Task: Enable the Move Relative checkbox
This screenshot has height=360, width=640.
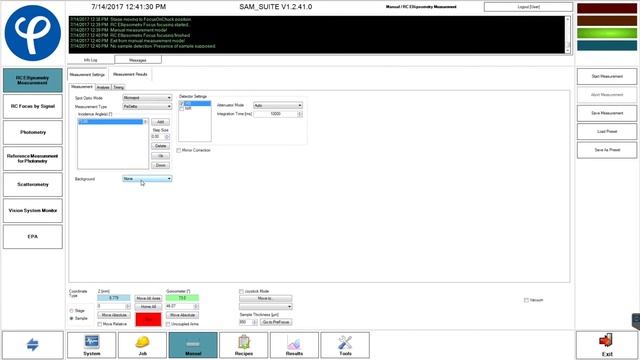Action: pyautogui.click(x=100, y=324)
